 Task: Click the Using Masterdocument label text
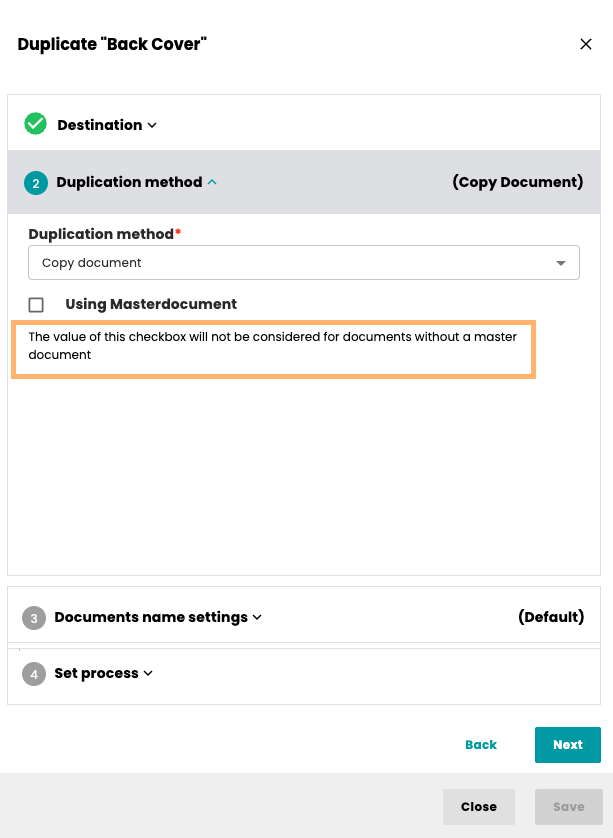[151, 304]
